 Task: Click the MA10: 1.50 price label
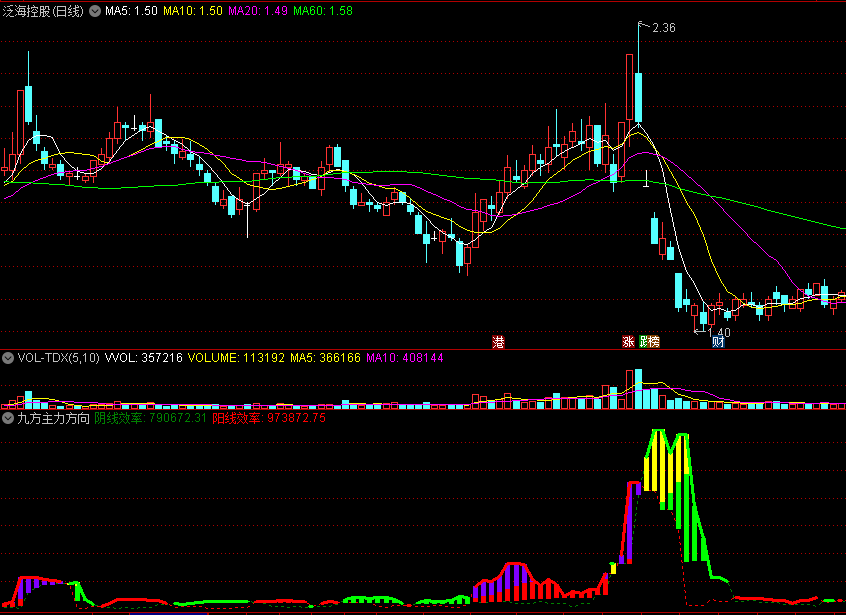[193, 11]
